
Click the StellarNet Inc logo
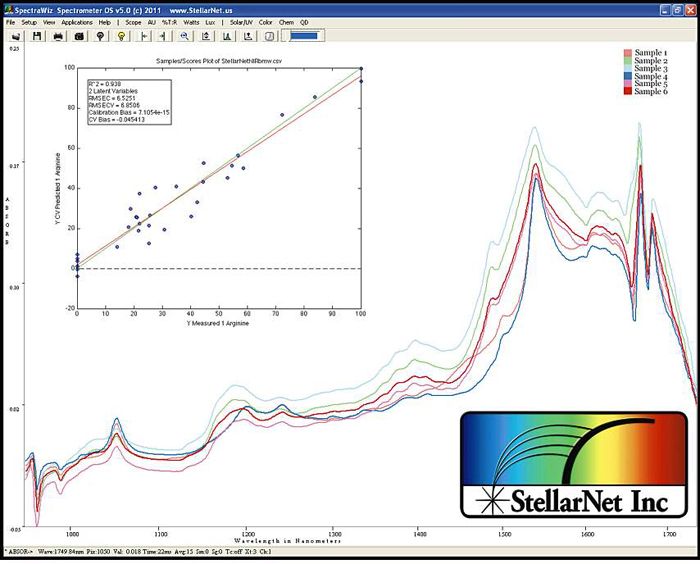pos(574,464)
